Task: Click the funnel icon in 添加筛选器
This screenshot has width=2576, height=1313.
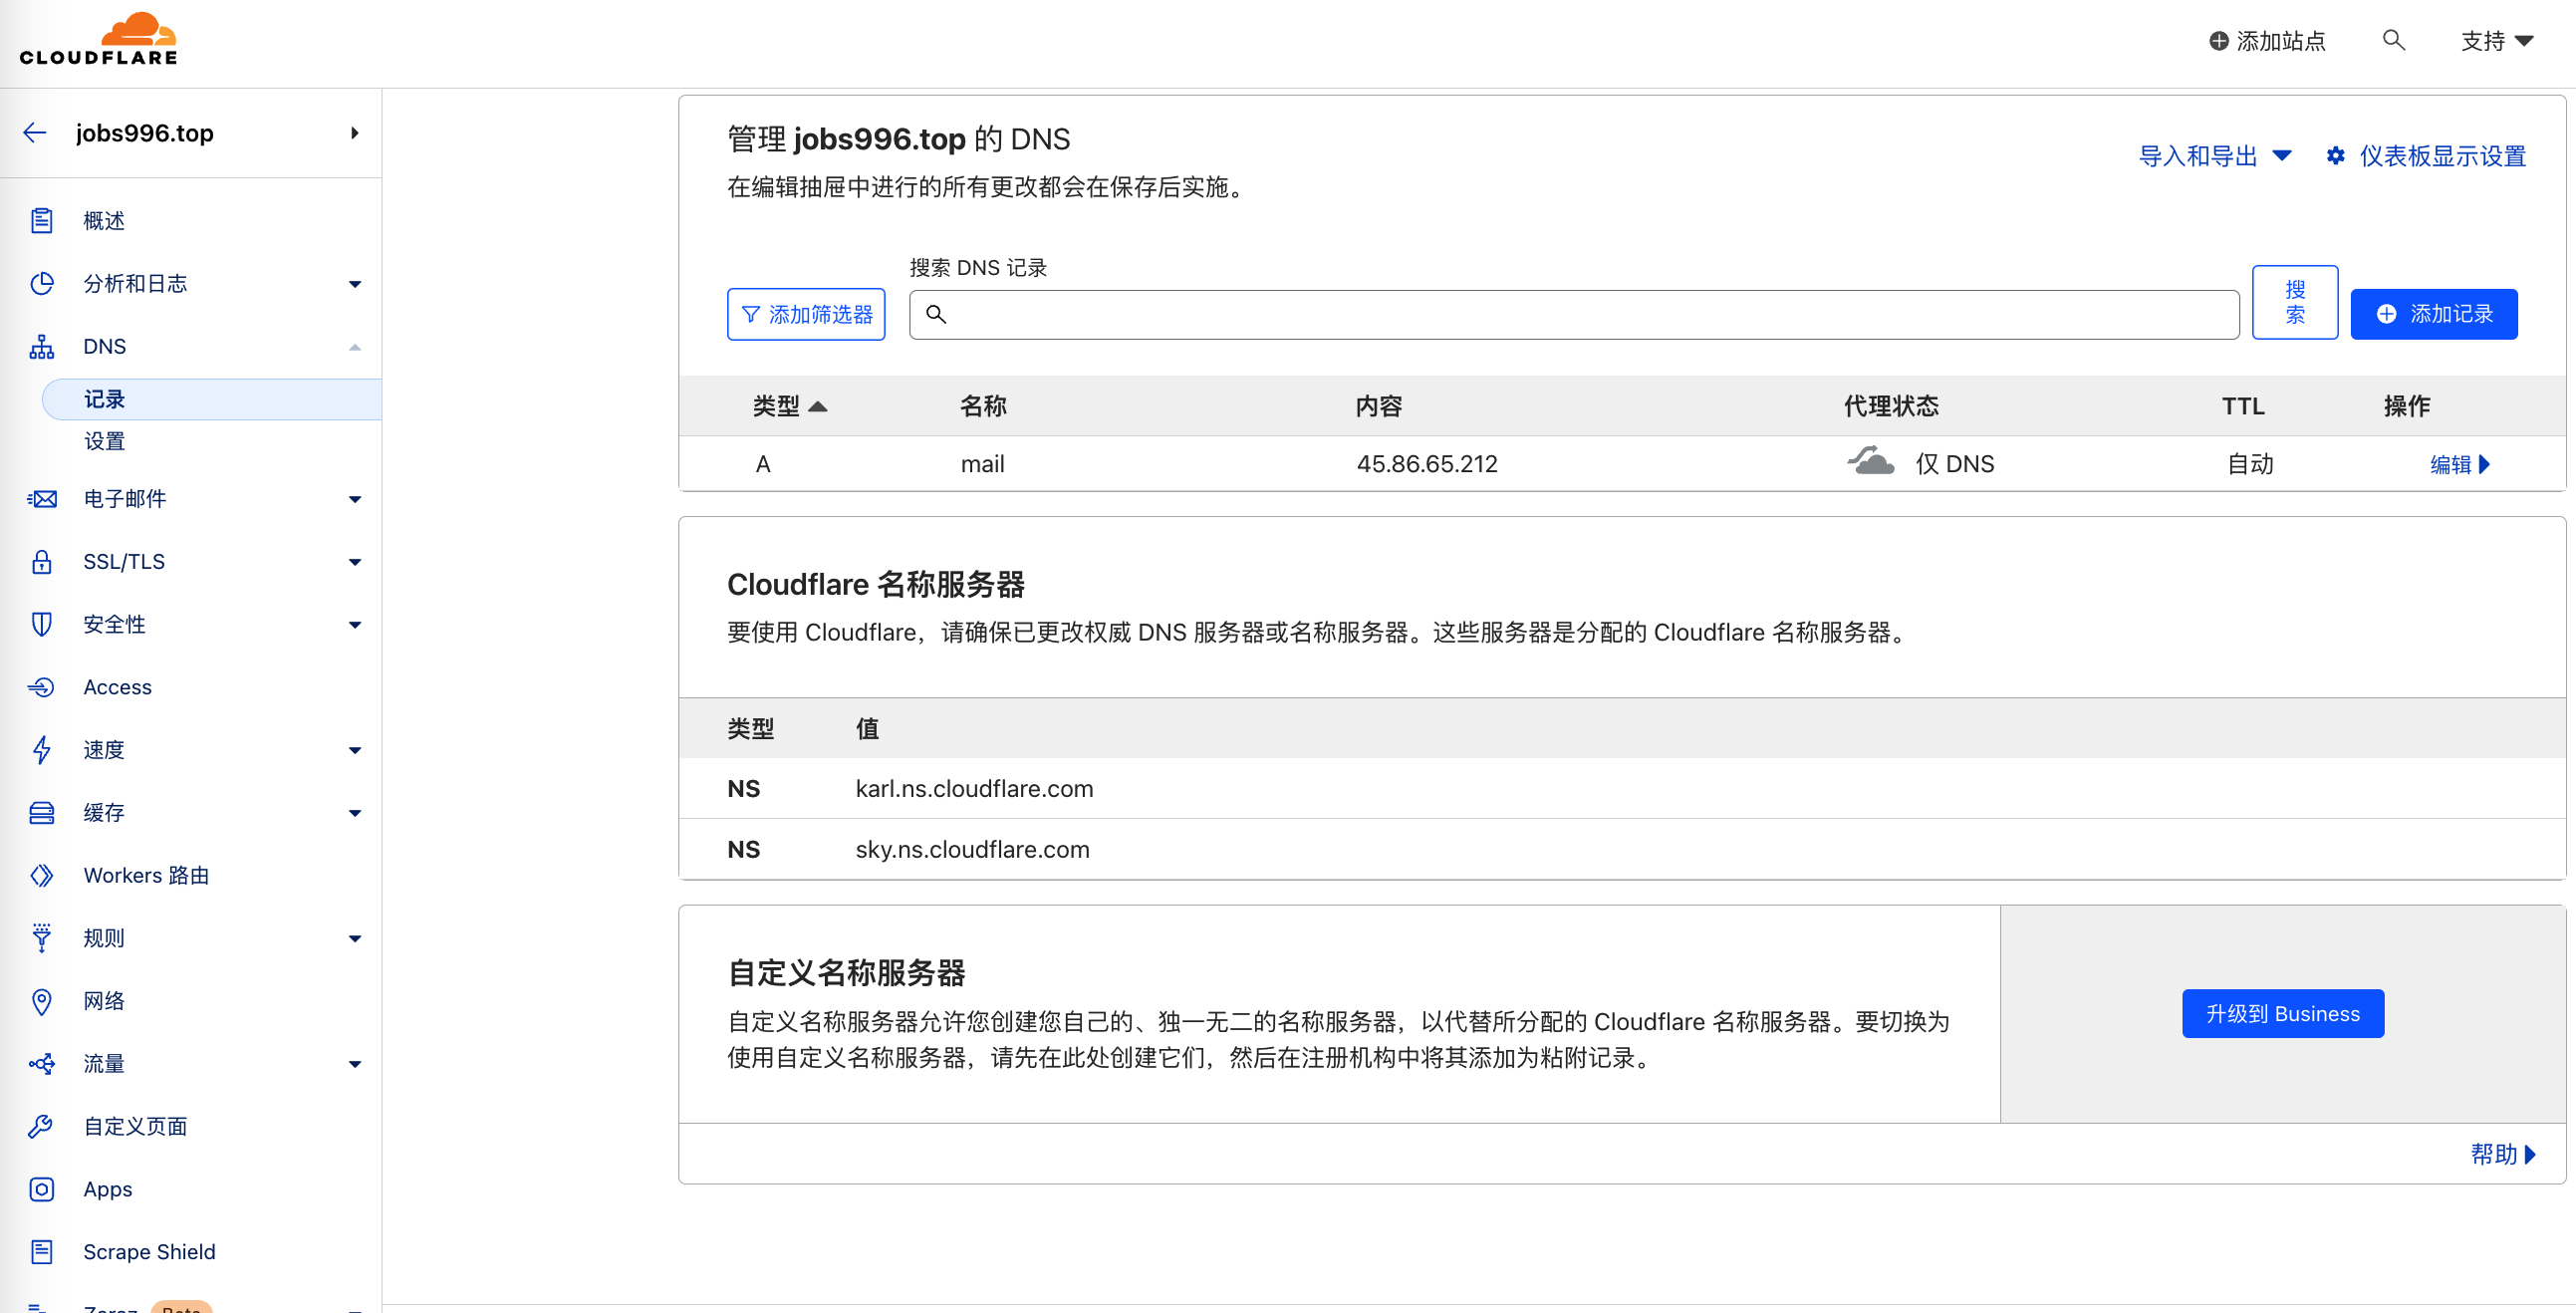Action: [x=750, y=315]
